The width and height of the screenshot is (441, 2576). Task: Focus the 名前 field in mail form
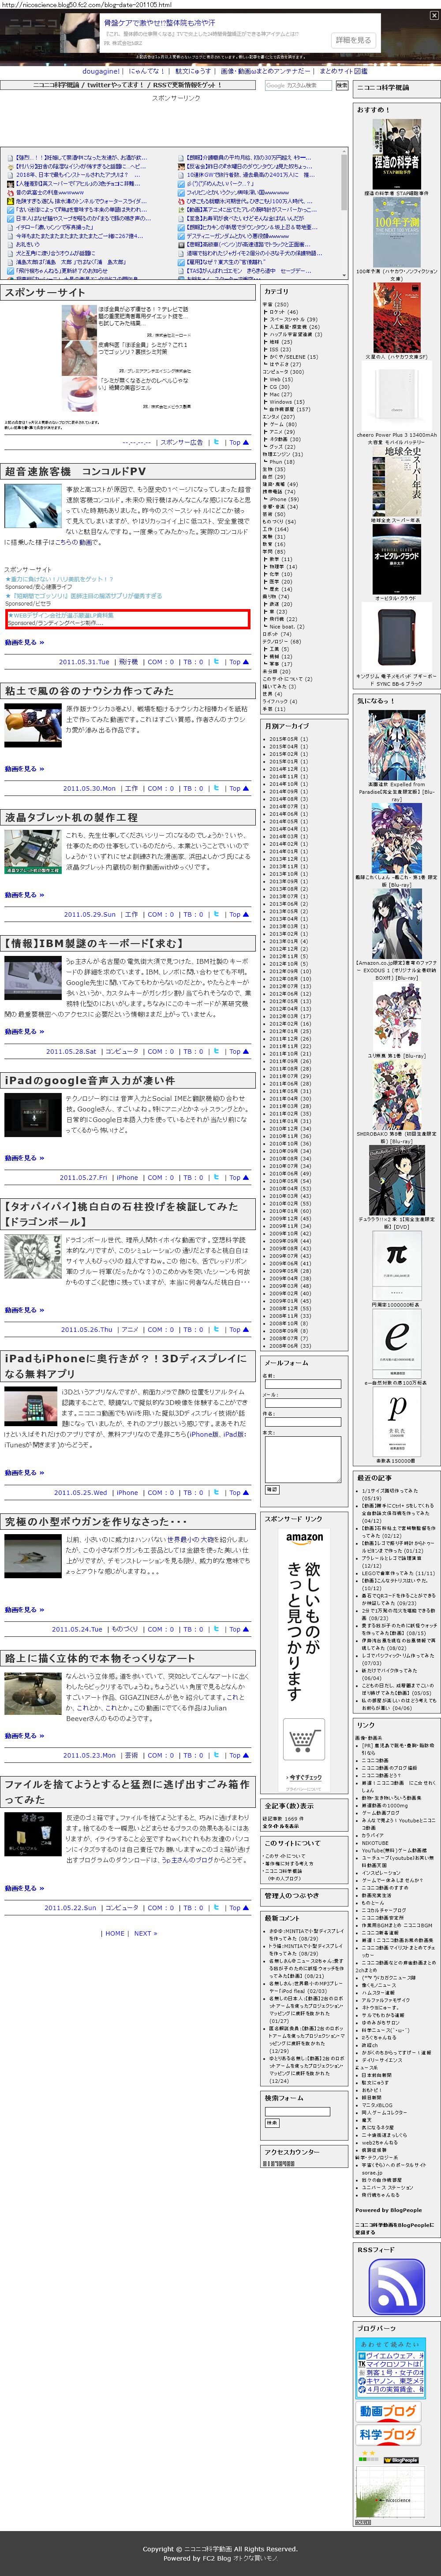click(x=302, y=1384)
